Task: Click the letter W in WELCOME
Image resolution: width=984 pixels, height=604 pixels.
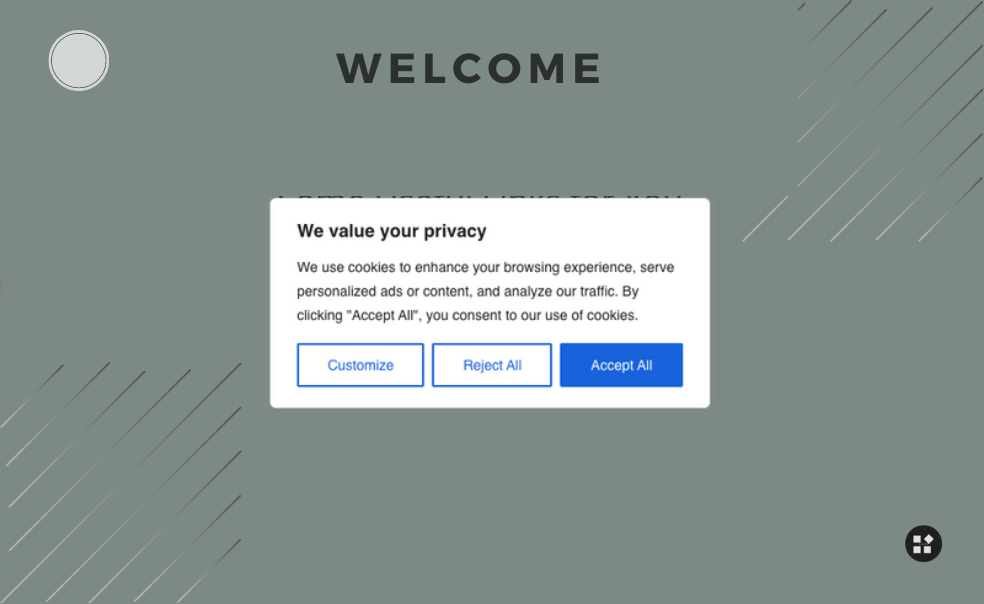Action: pos(357,69)
